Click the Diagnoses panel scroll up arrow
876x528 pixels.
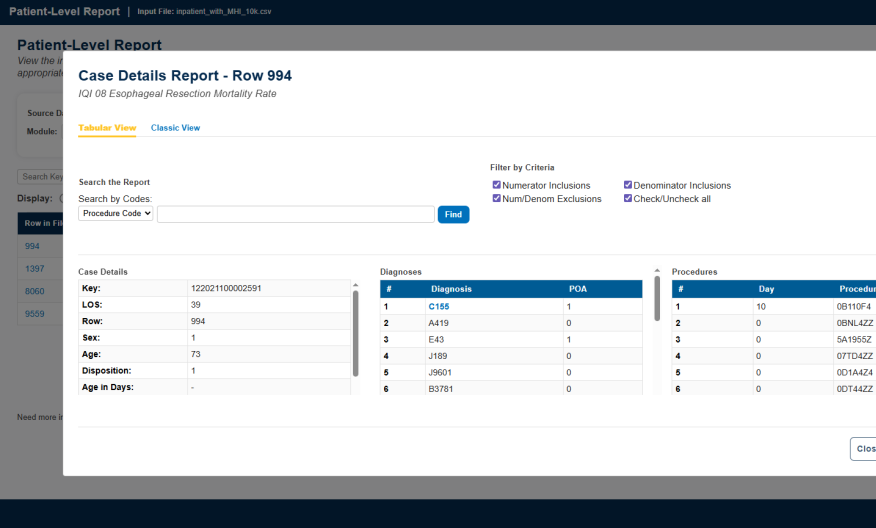point(657,271)
